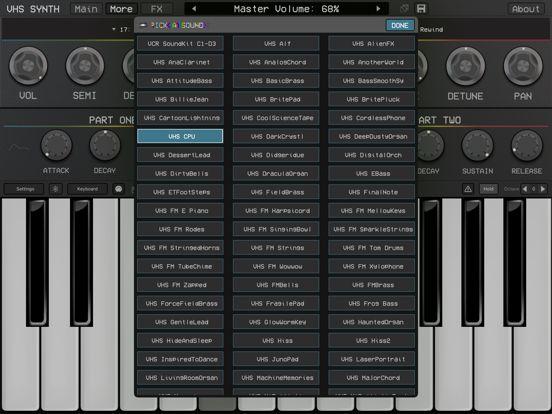Toggle the Hold button
The height and width of the screenshot is (414, 552).
(488, 189)
